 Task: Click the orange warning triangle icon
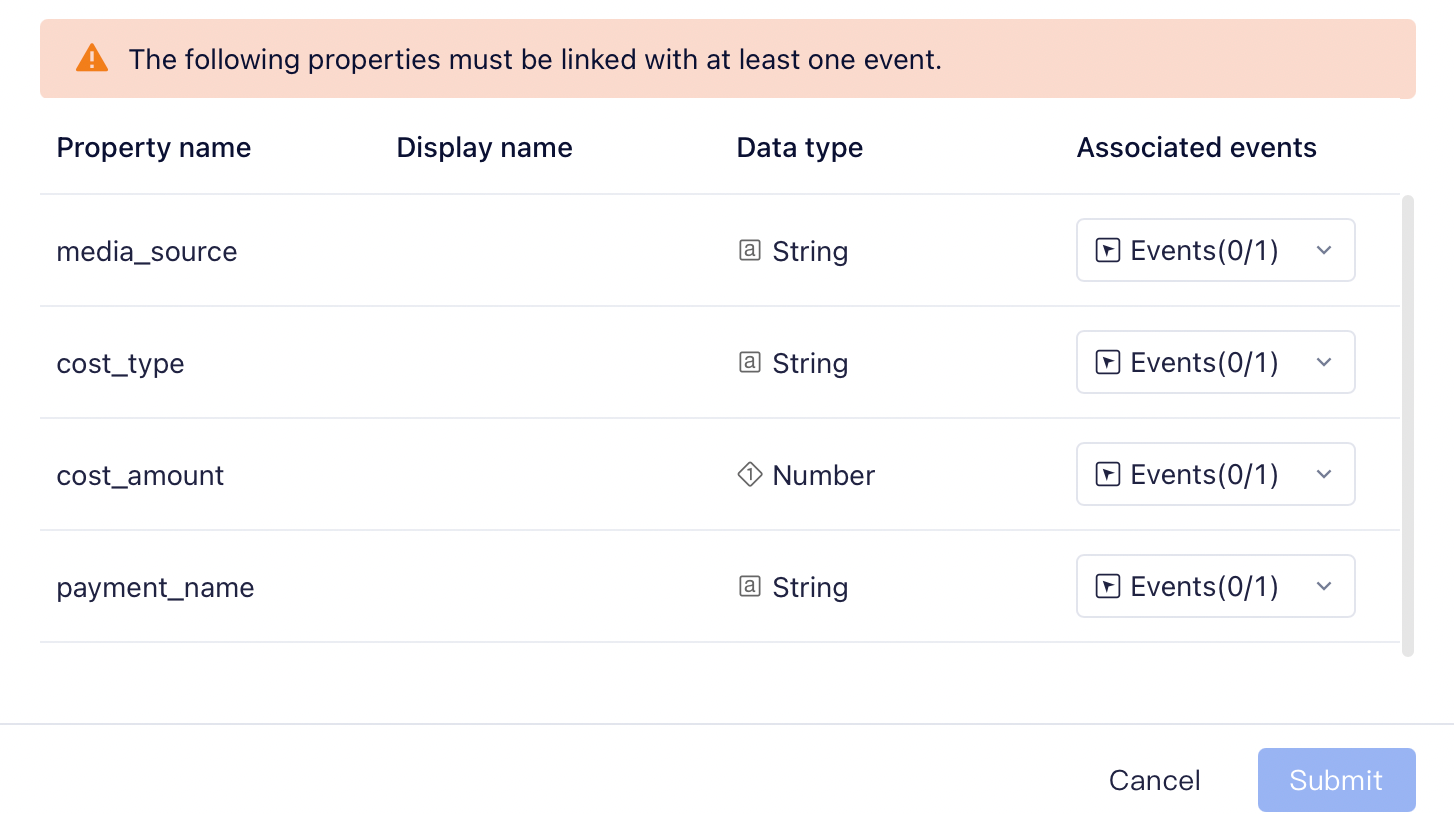pyautogui.click(x=91, y=58)
